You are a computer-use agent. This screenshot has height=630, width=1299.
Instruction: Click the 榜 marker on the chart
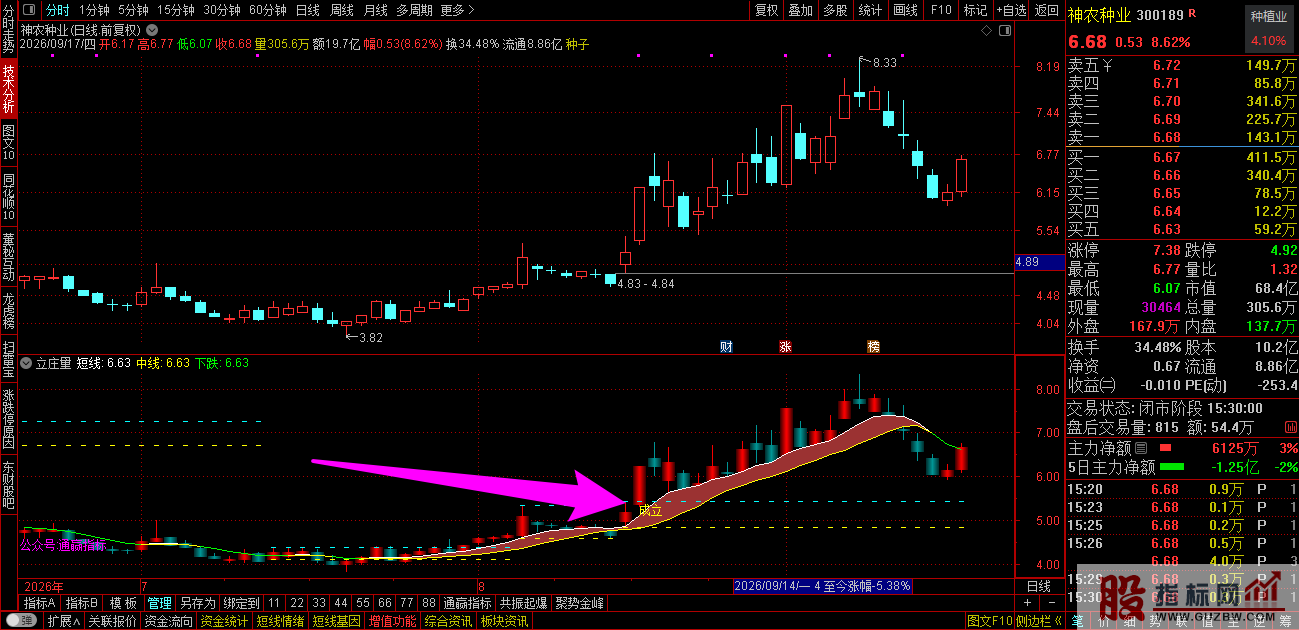click(873, 346)
